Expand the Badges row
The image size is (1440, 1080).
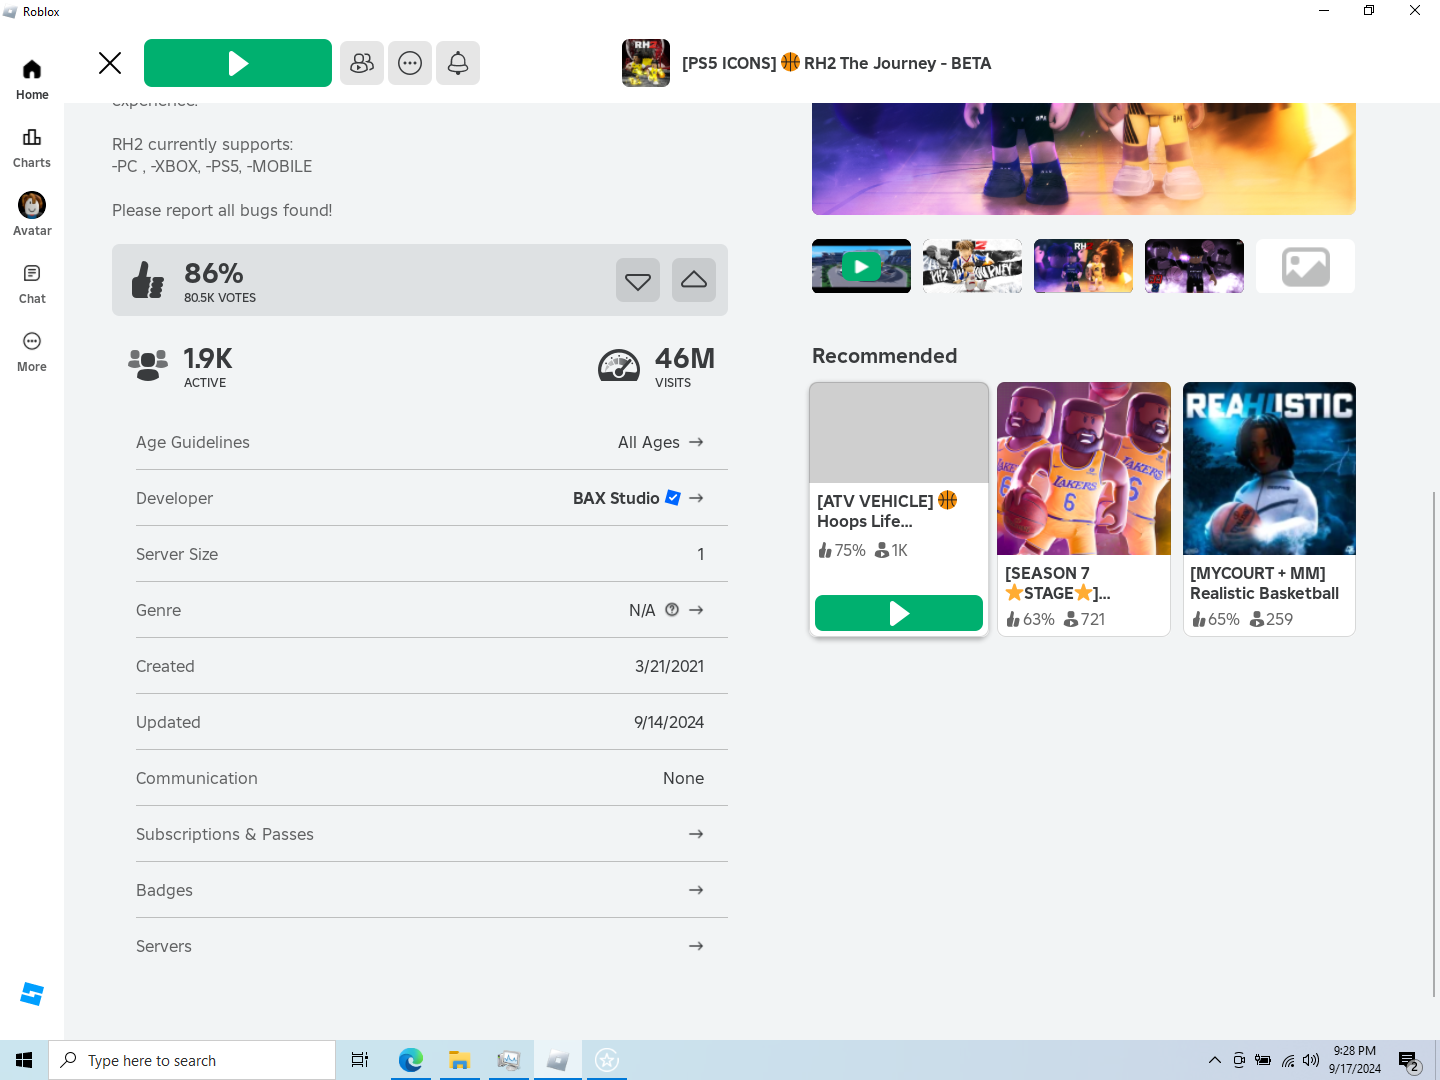click(x=432, y=890)
